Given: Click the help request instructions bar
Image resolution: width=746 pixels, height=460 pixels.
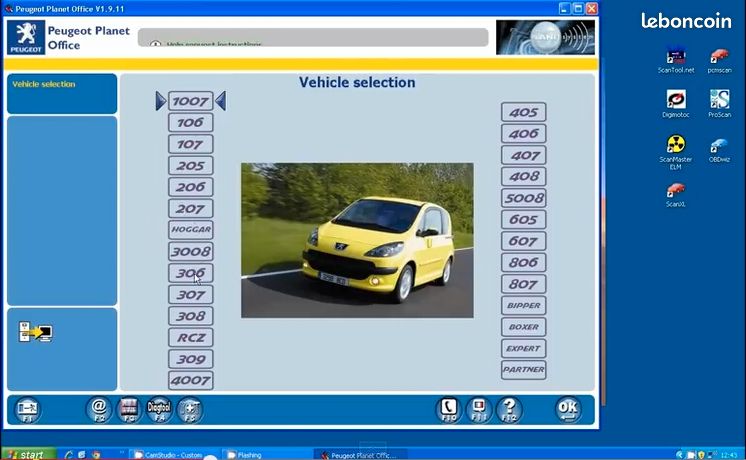Looking at the screenshot, I should tap(313, 37).
